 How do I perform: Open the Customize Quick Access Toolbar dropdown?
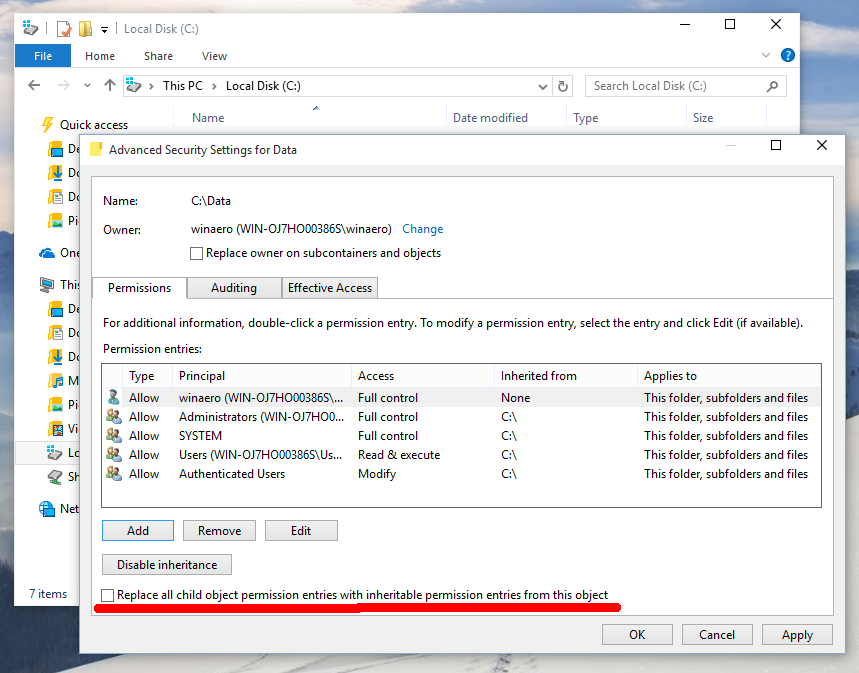coord(103,28)
